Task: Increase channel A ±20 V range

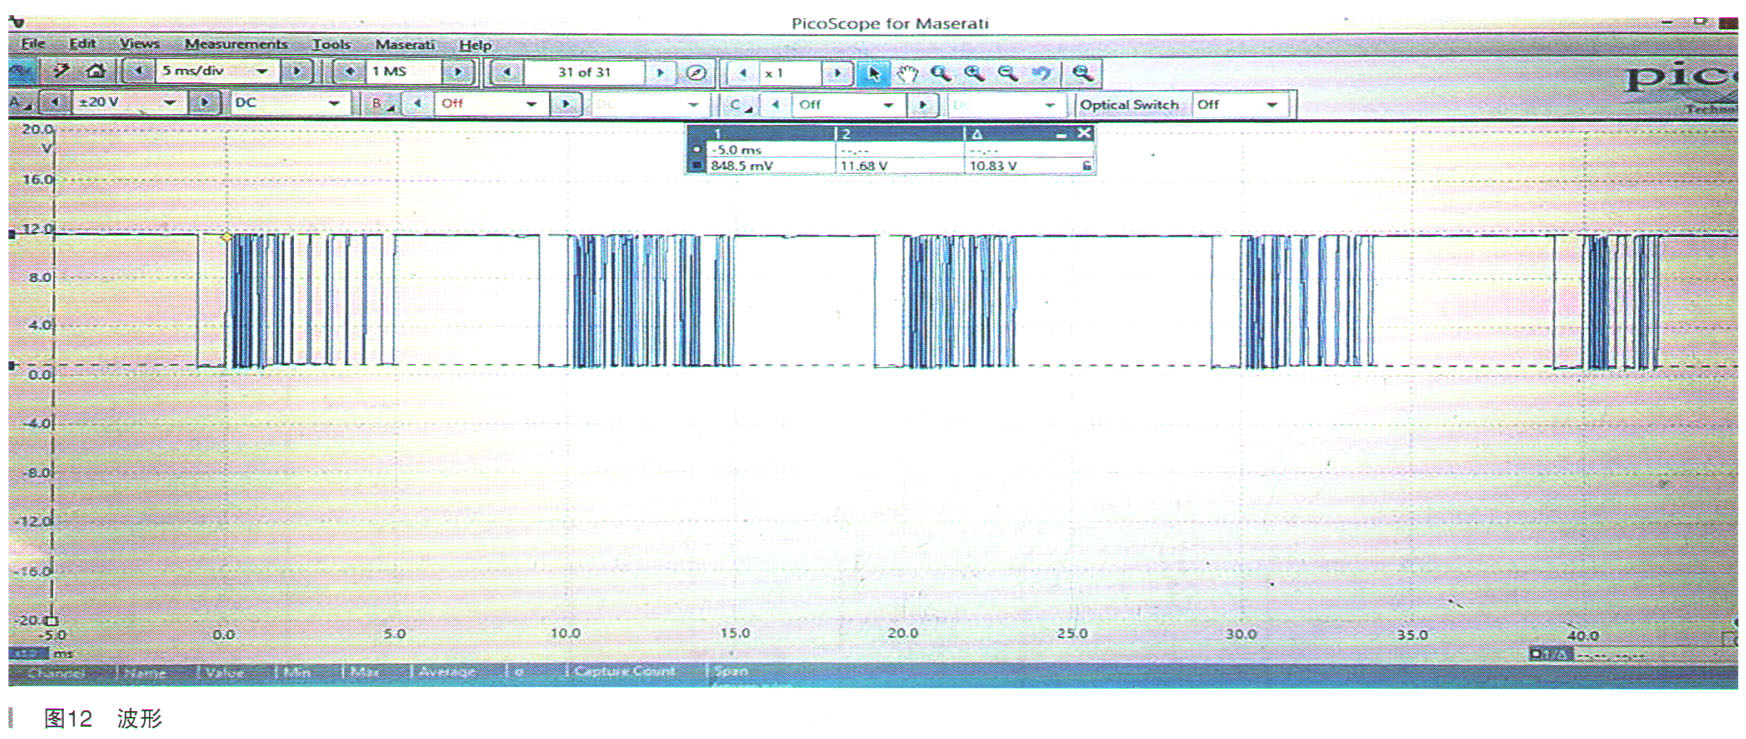Action: click(x=204, y=102)
